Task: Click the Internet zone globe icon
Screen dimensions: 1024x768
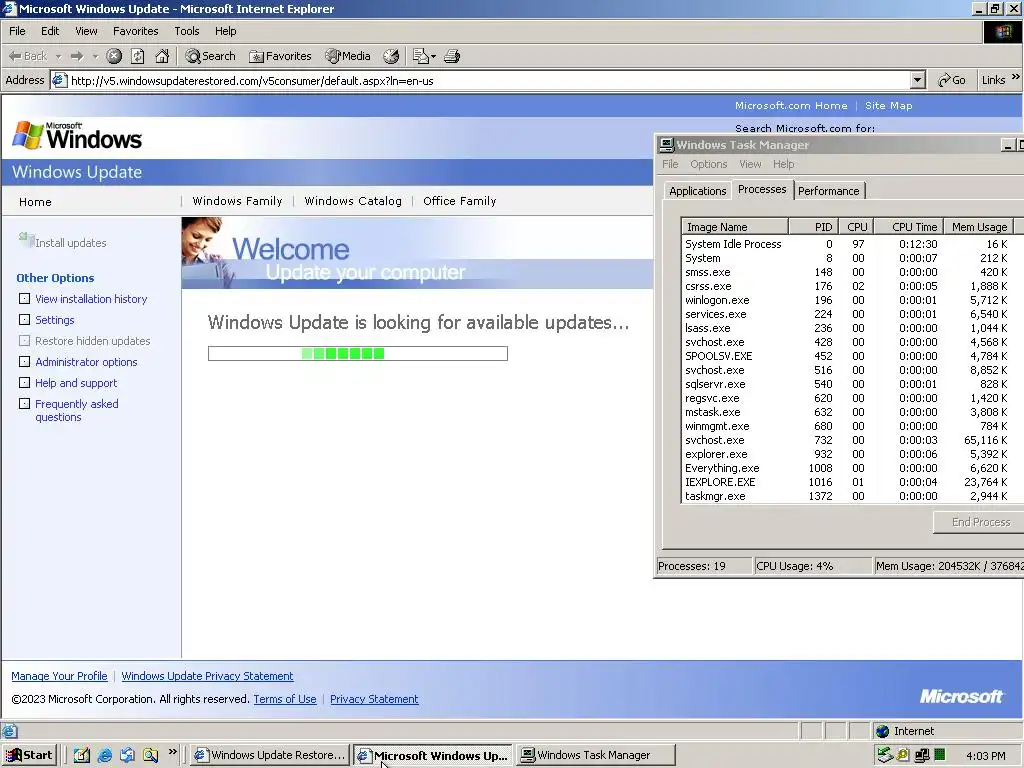Action: (882, 731)
